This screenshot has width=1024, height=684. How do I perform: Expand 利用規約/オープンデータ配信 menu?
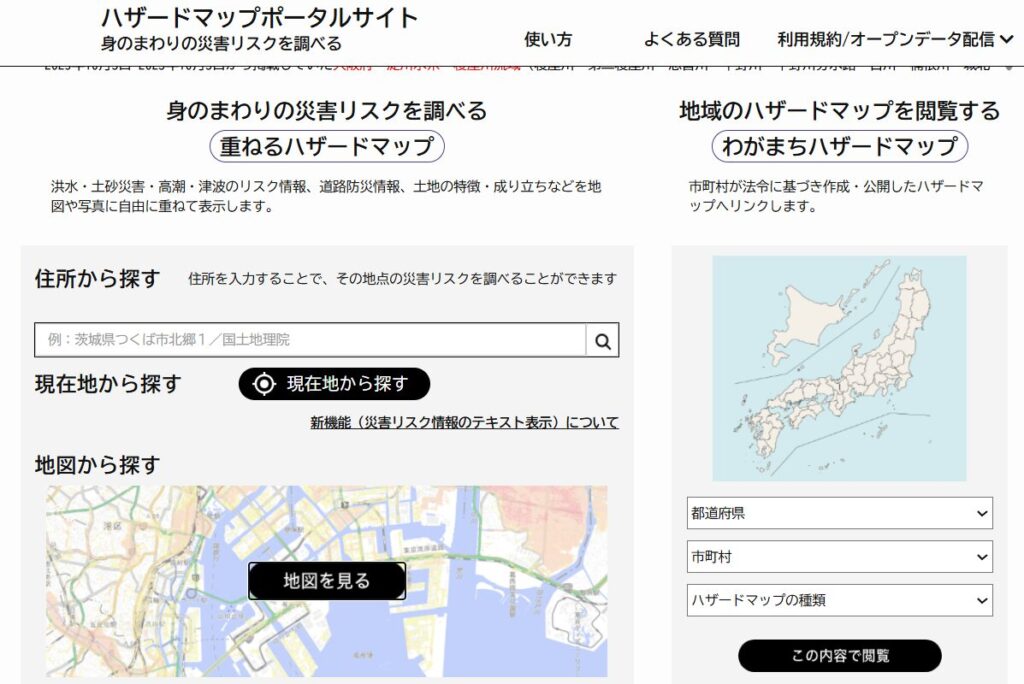click(x=895, y=39)
